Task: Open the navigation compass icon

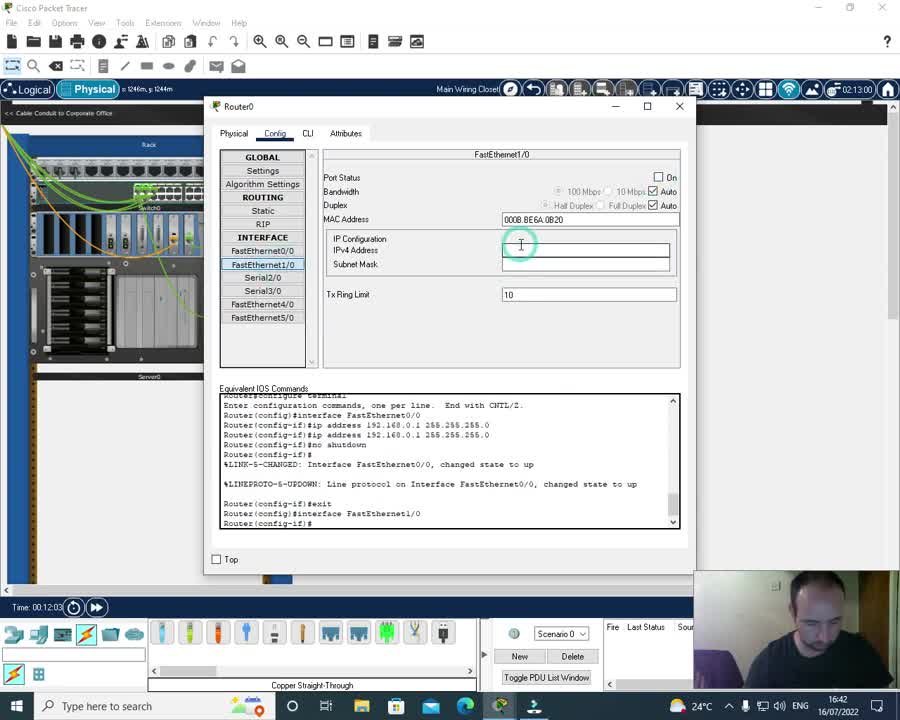Action: pyautogui.click(x=510, y=90)
